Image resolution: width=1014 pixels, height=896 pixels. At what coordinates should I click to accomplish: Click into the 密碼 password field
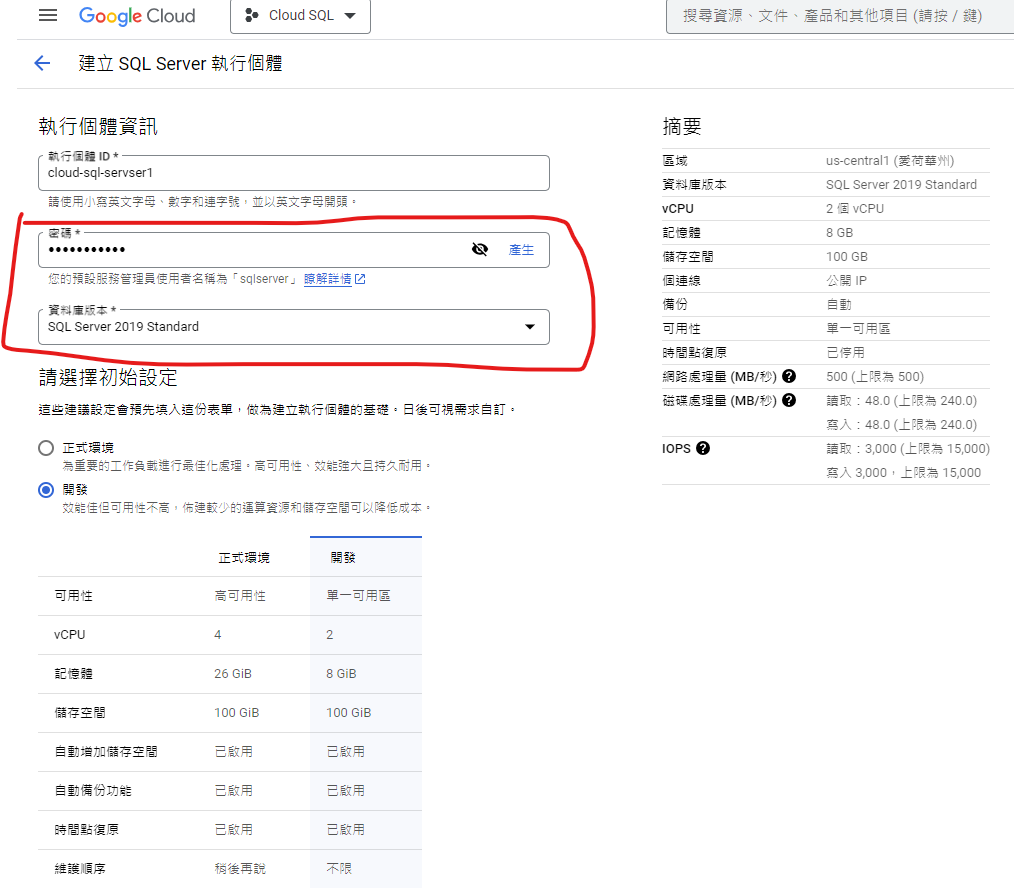click(250, 250)
